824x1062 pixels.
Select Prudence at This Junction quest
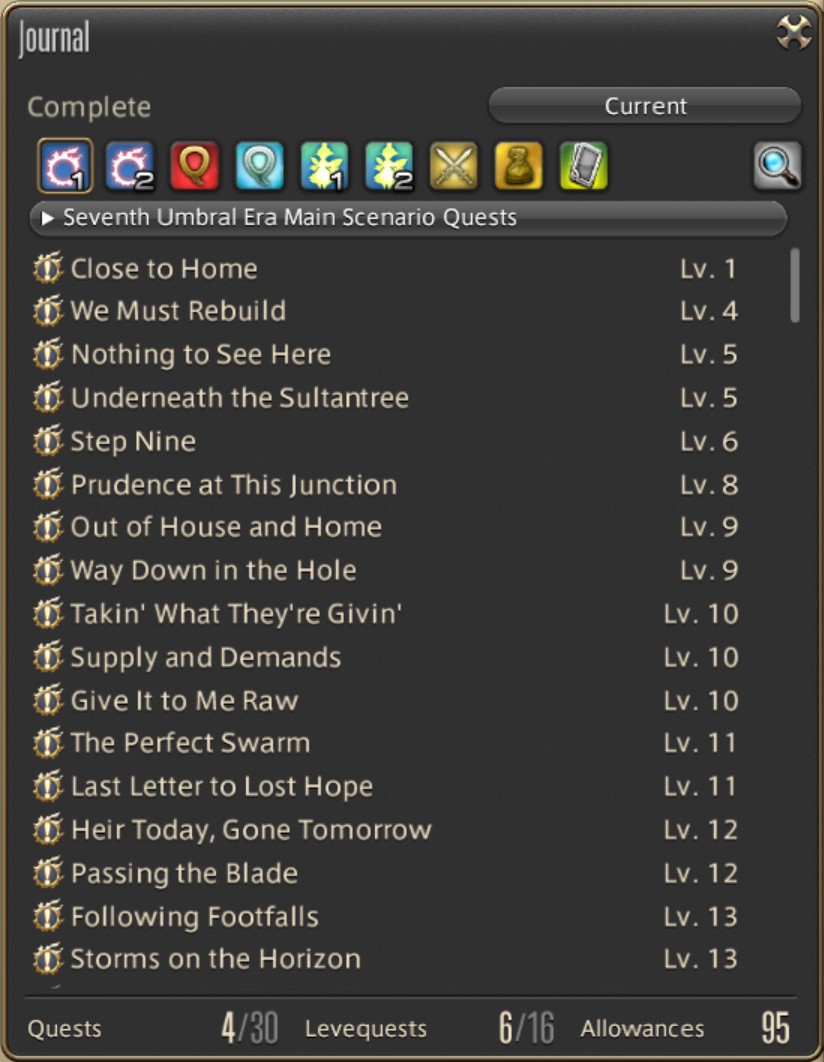[233, 485]
